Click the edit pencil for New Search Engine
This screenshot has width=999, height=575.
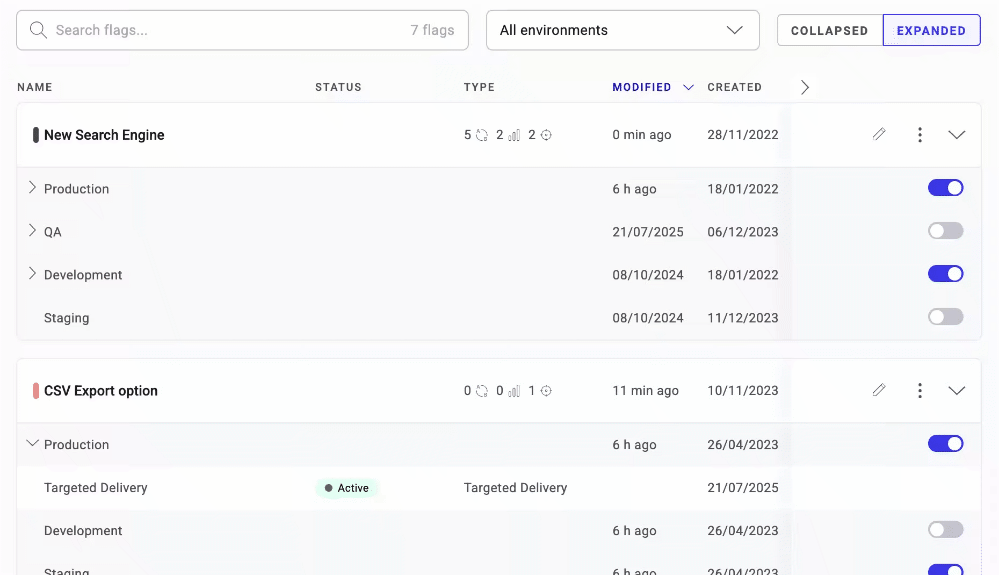(x=879, y=135)
